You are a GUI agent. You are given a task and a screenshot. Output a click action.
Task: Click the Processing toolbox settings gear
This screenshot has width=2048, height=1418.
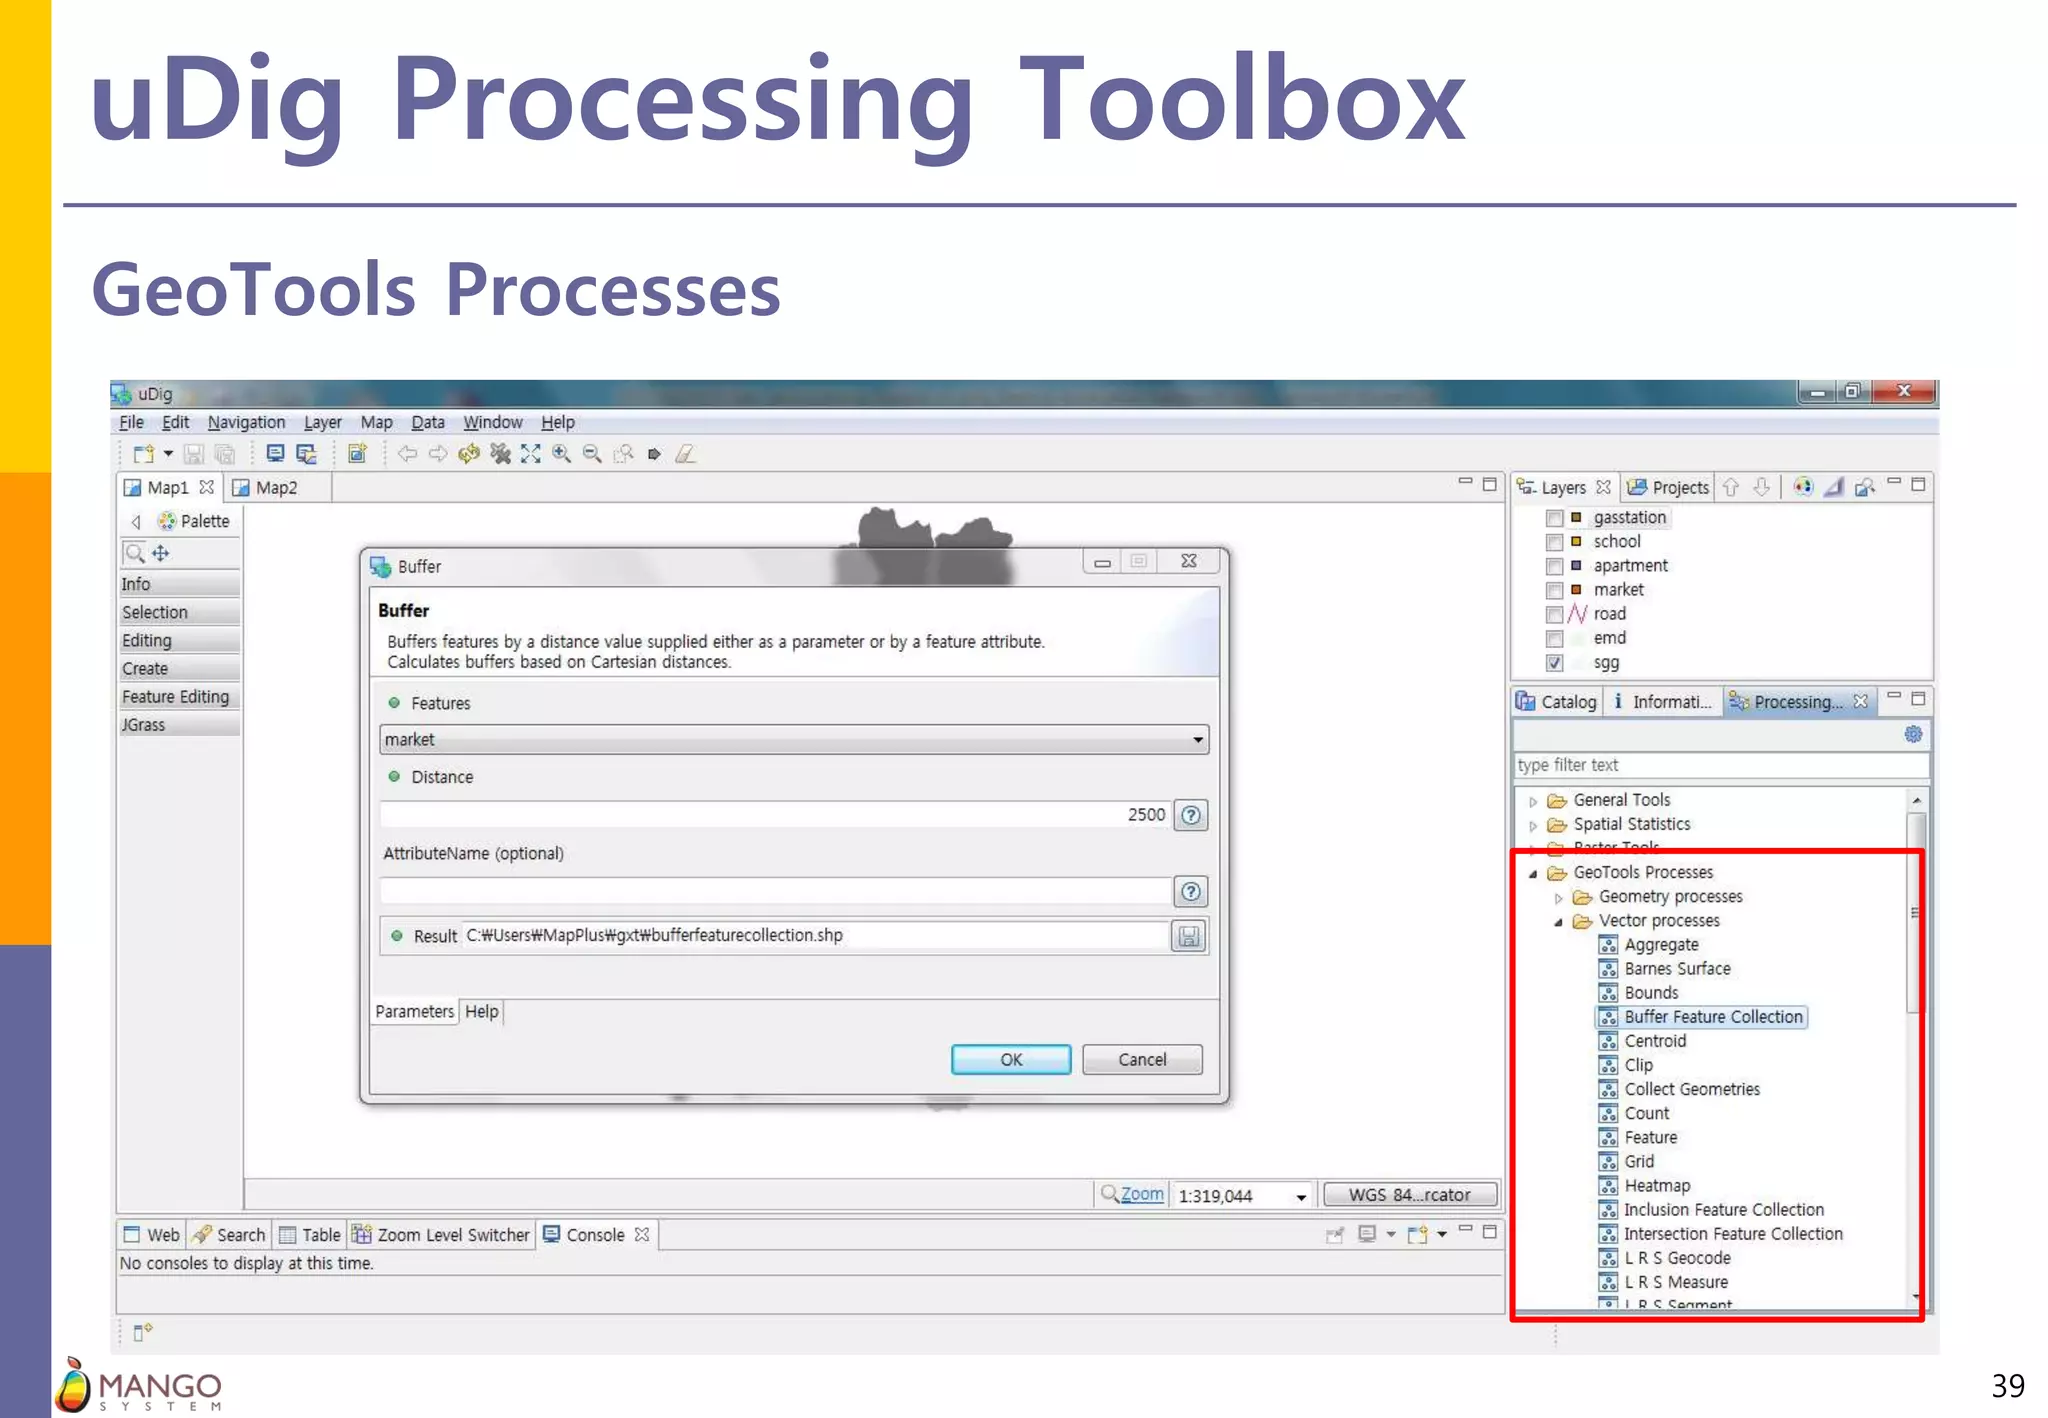pyautogui.click(x=1913, y=734)
